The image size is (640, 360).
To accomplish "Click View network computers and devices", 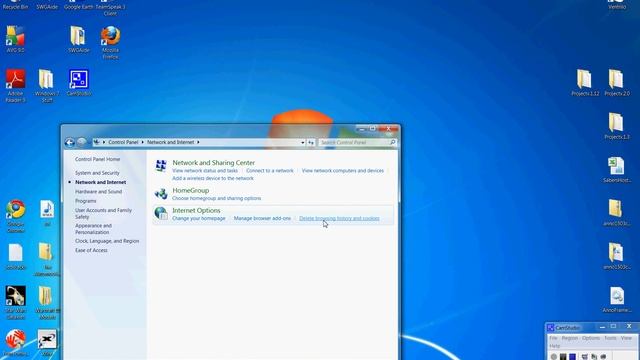I will coord(342,171).
